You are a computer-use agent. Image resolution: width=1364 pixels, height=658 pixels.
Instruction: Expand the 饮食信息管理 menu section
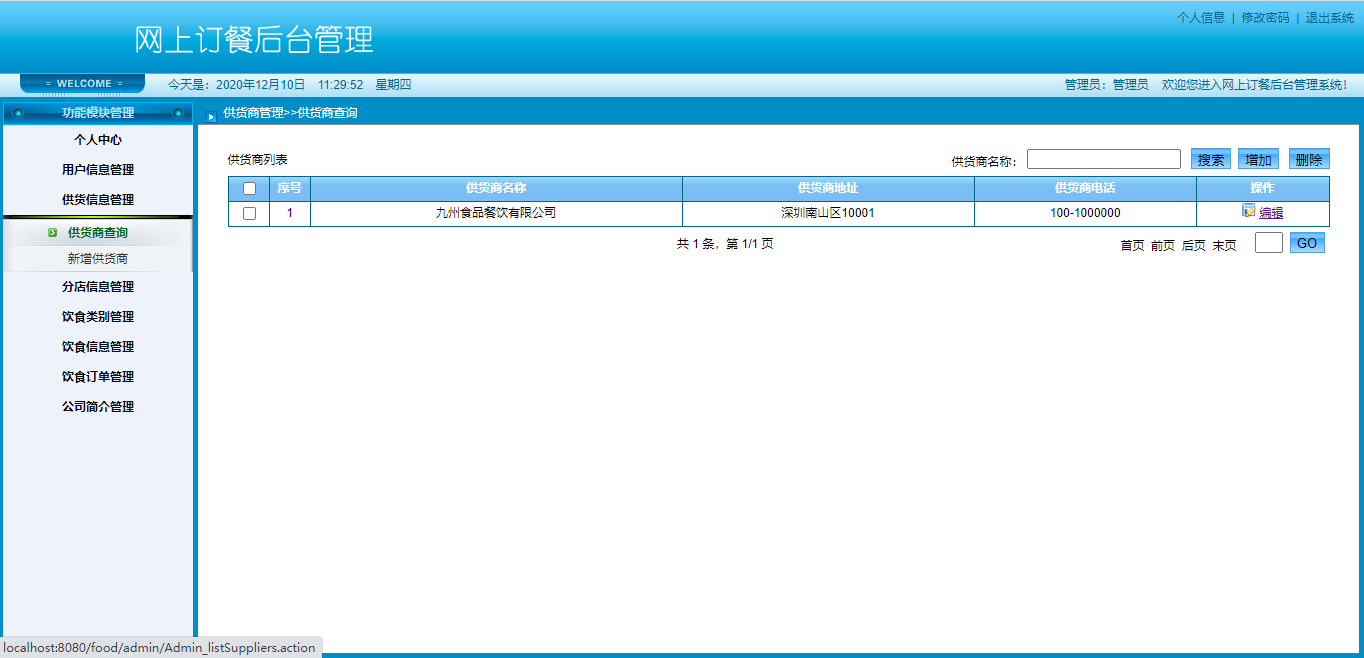point(97,347)
